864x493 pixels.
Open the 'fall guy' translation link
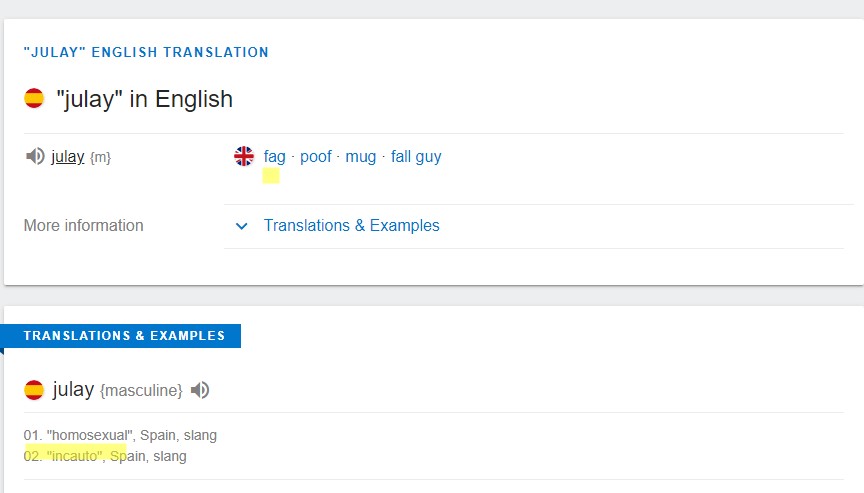point(416,156)
